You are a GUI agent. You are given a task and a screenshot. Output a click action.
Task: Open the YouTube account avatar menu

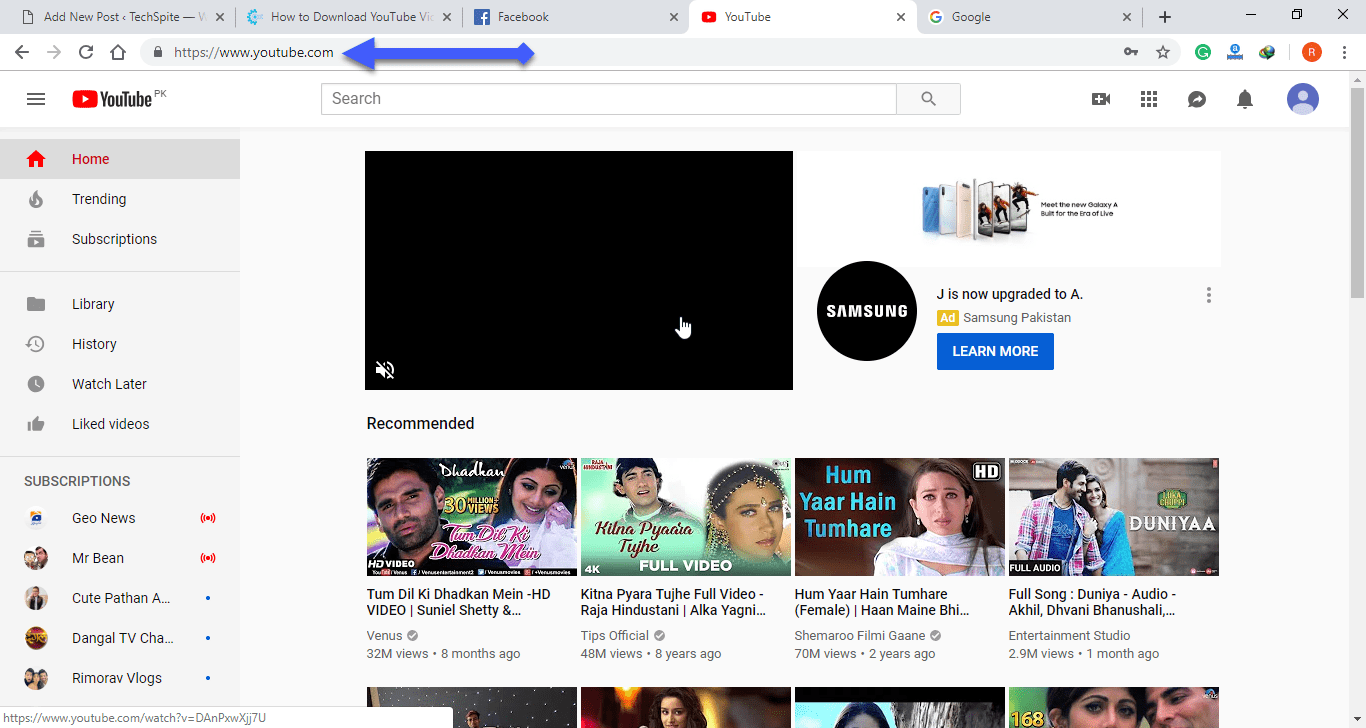[1302, 99]
